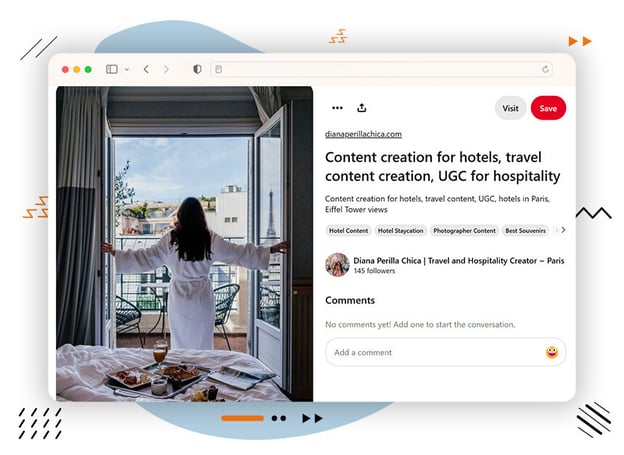This screenshot has height=455, width=624.
Task: Toggle the browser sidebar icon
Action: pos(112,69)
